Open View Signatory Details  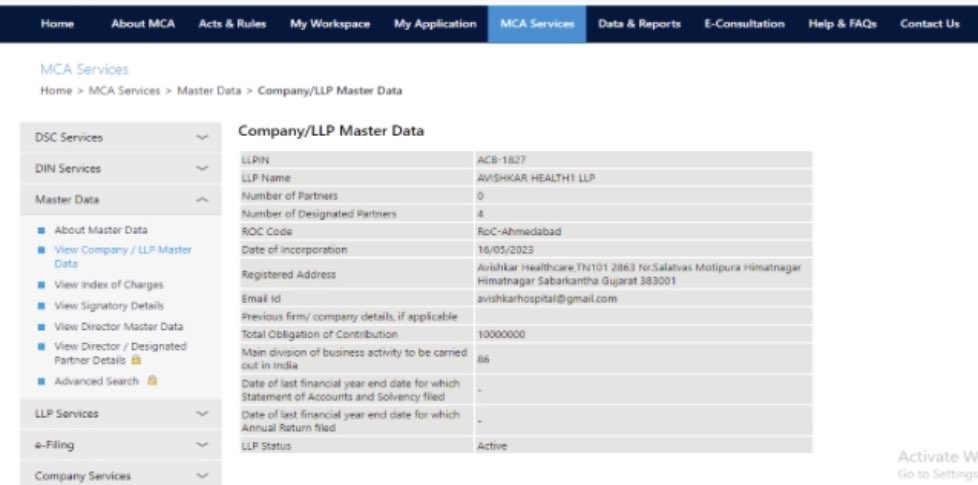(109, 305)
